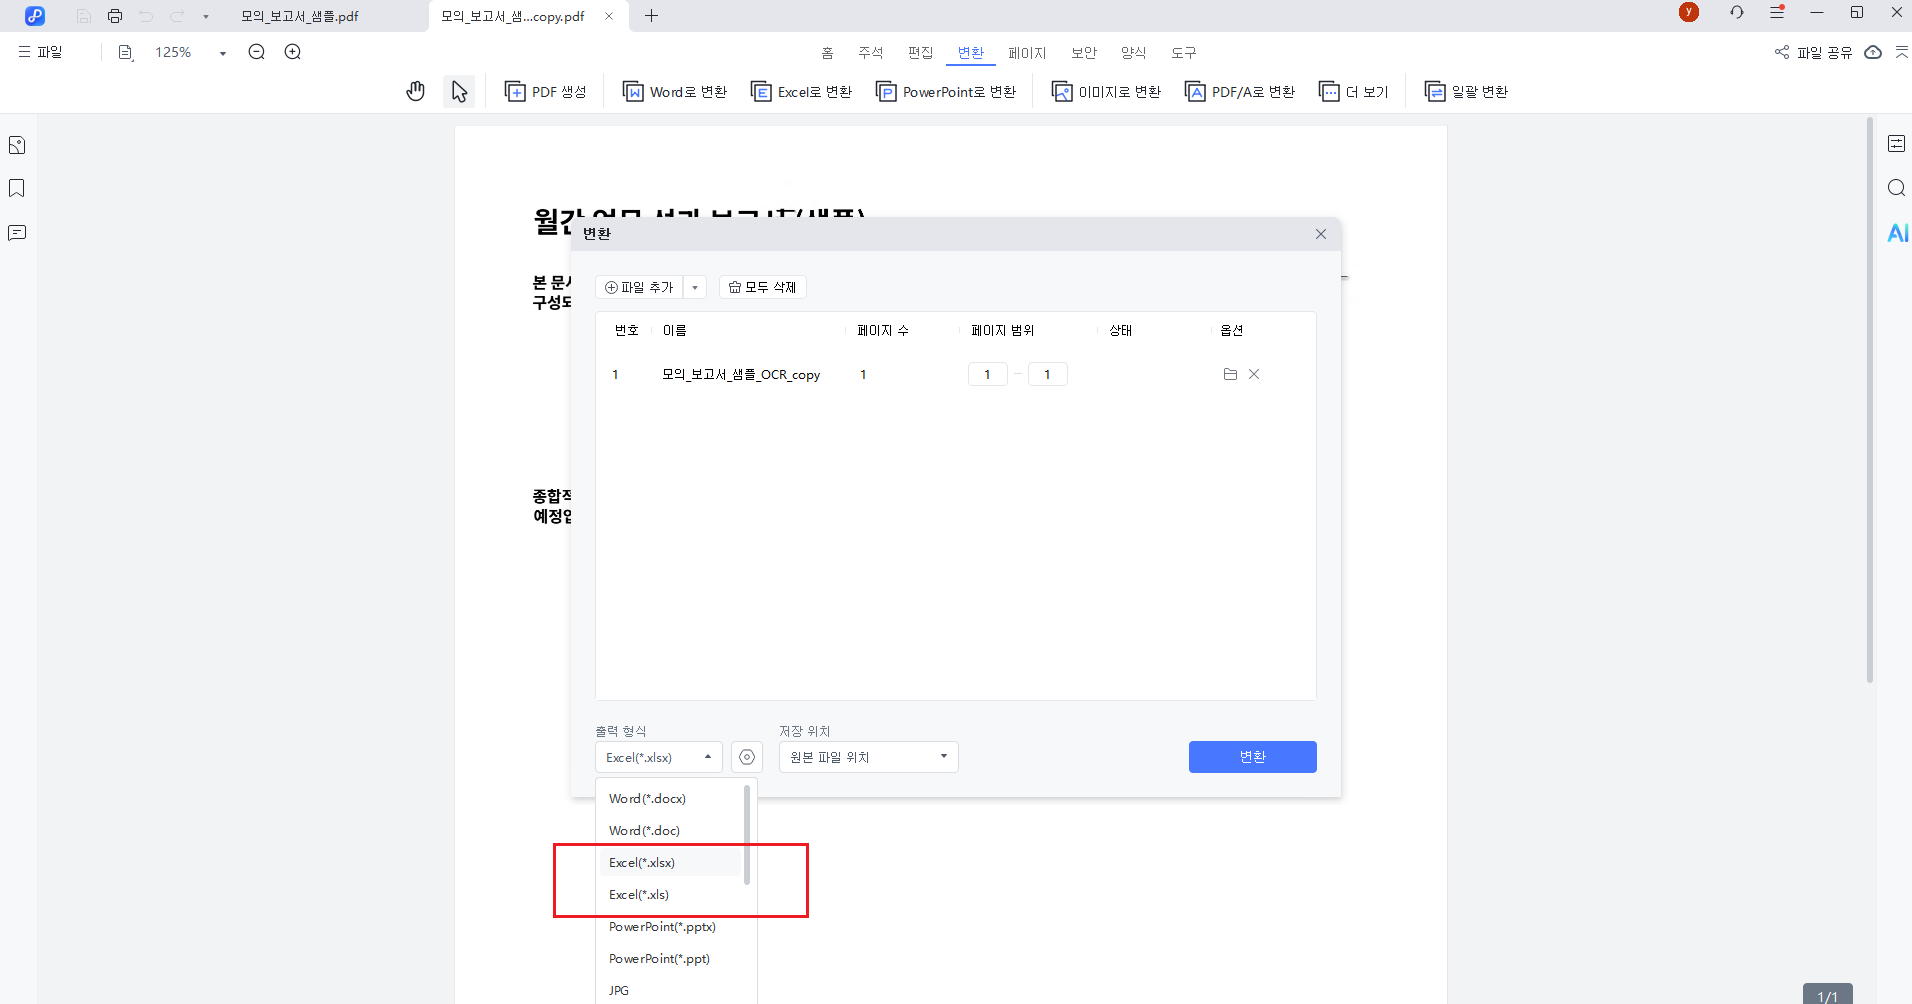Open the 저장 위치 dropdown
Viewport: 1912px width, 1004px height.
point(866,757)
